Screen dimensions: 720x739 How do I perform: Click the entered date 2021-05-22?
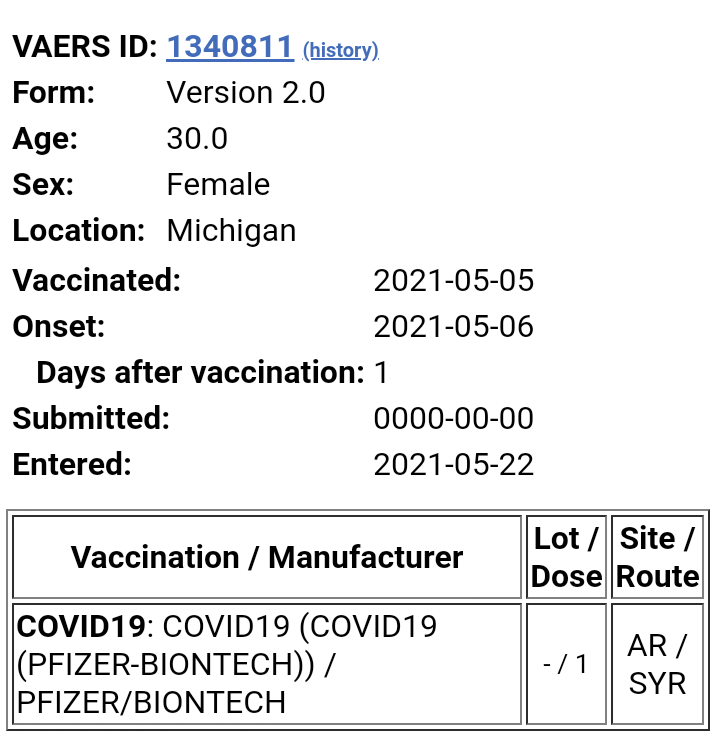453,465
